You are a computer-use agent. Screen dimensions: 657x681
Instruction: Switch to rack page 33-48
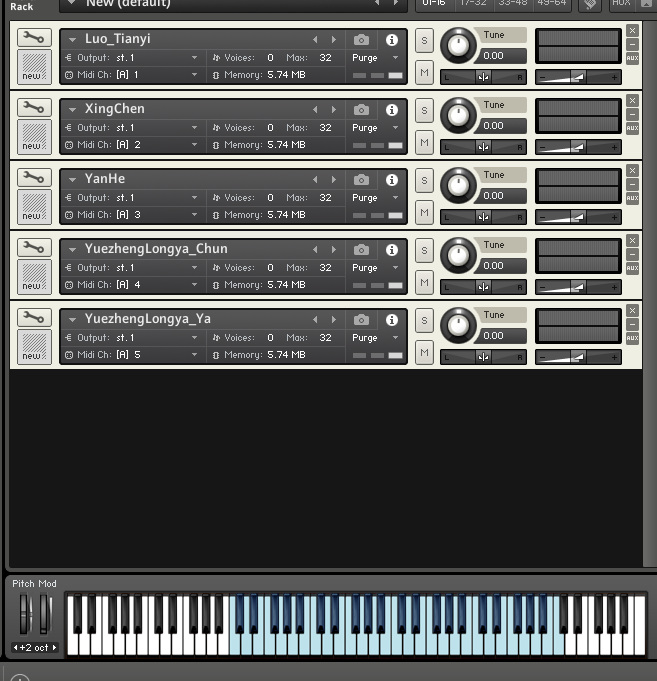click(x=512, y=4)
